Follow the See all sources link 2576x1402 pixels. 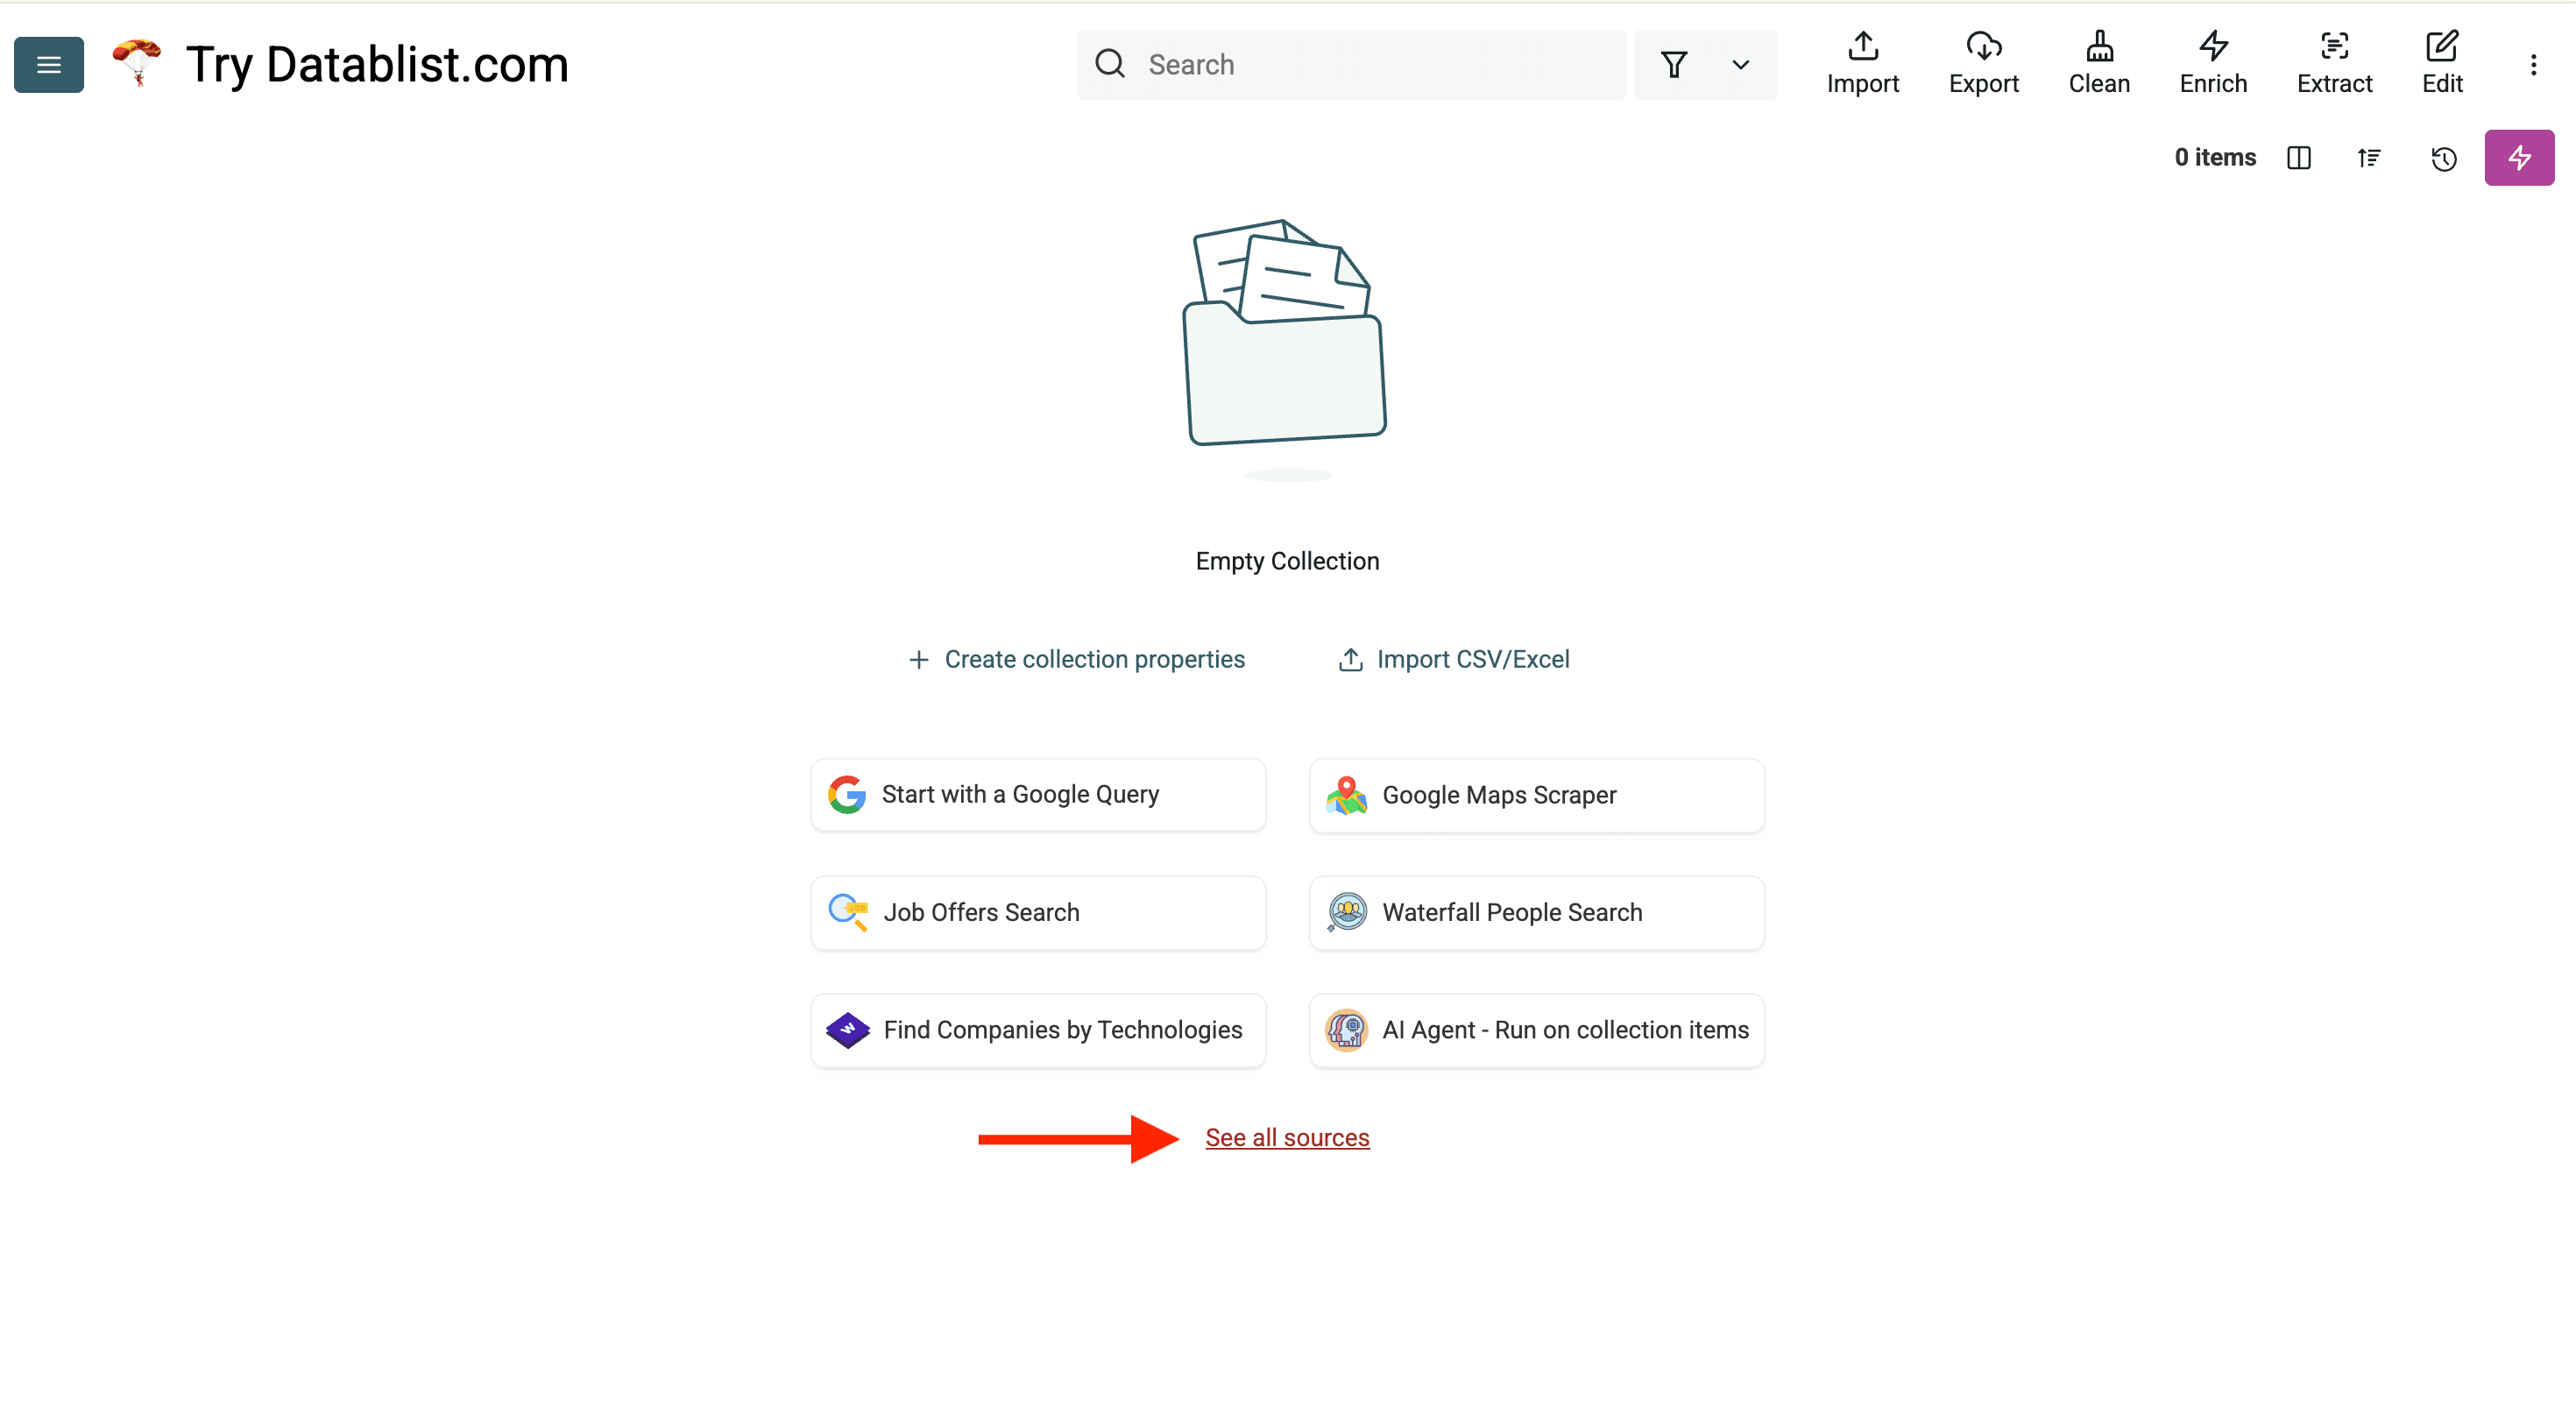point(1287,1137)
